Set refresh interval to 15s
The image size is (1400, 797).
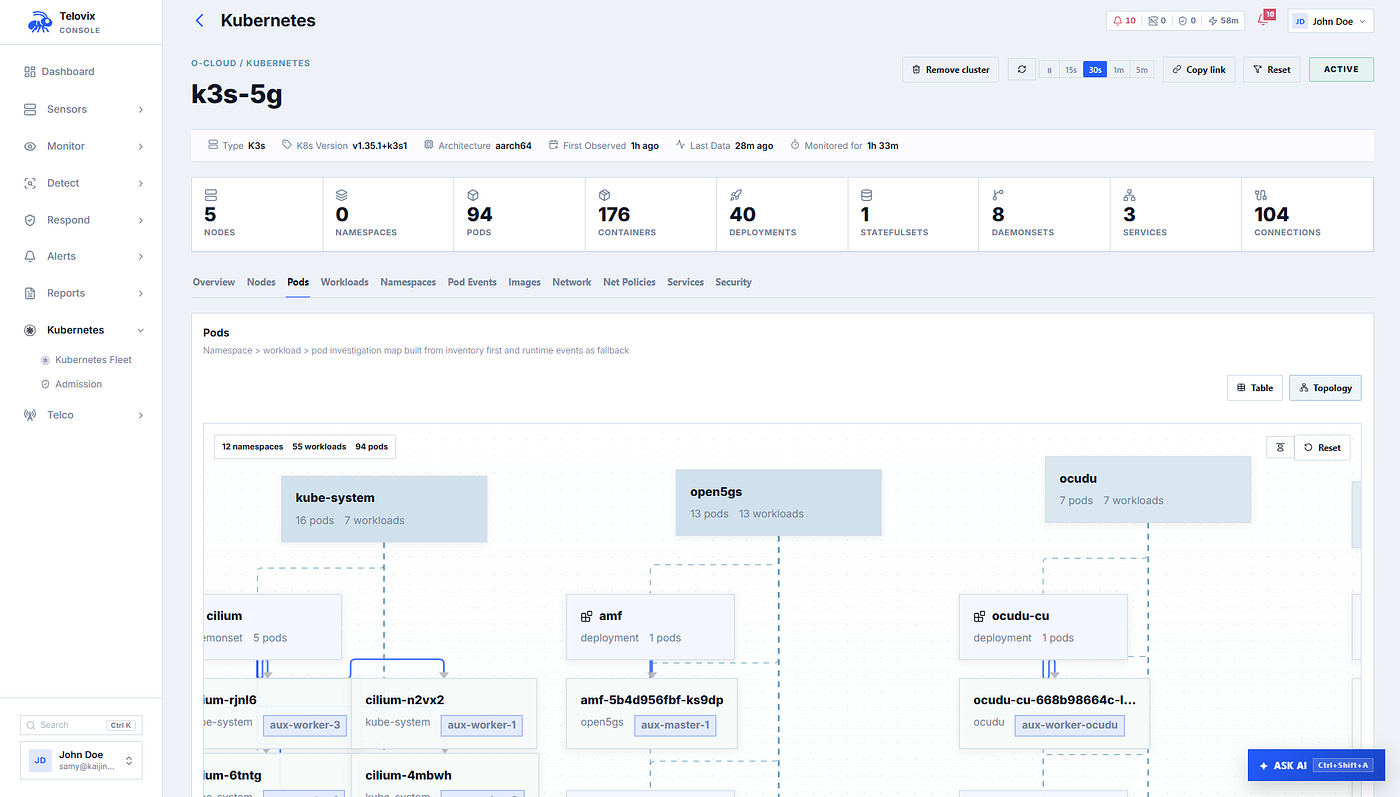click(1070, 70)
